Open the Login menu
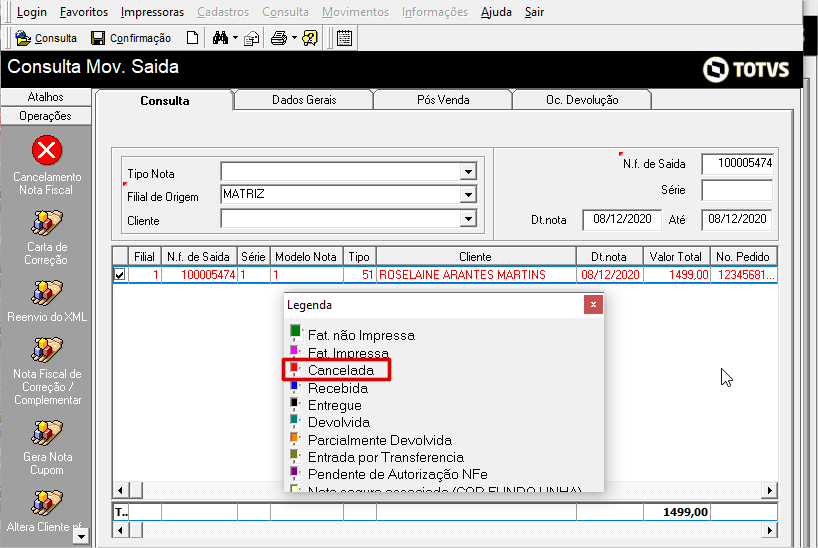818x548 pixels. pos(32,12)
